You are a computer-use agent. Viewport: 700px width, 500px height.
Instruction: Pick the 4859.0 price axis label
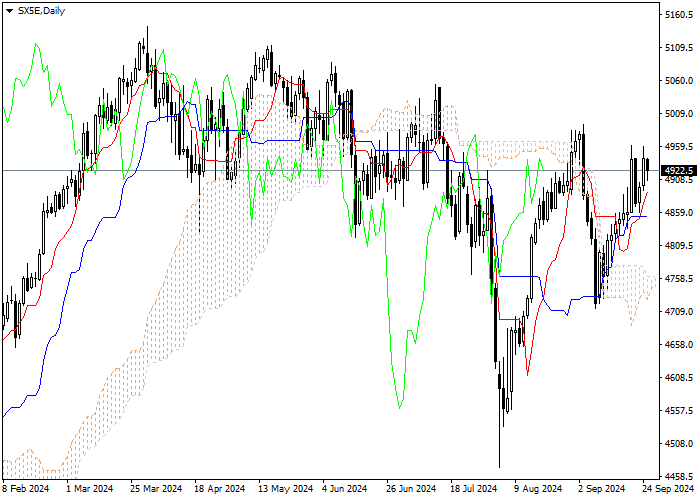coord(679,213)
